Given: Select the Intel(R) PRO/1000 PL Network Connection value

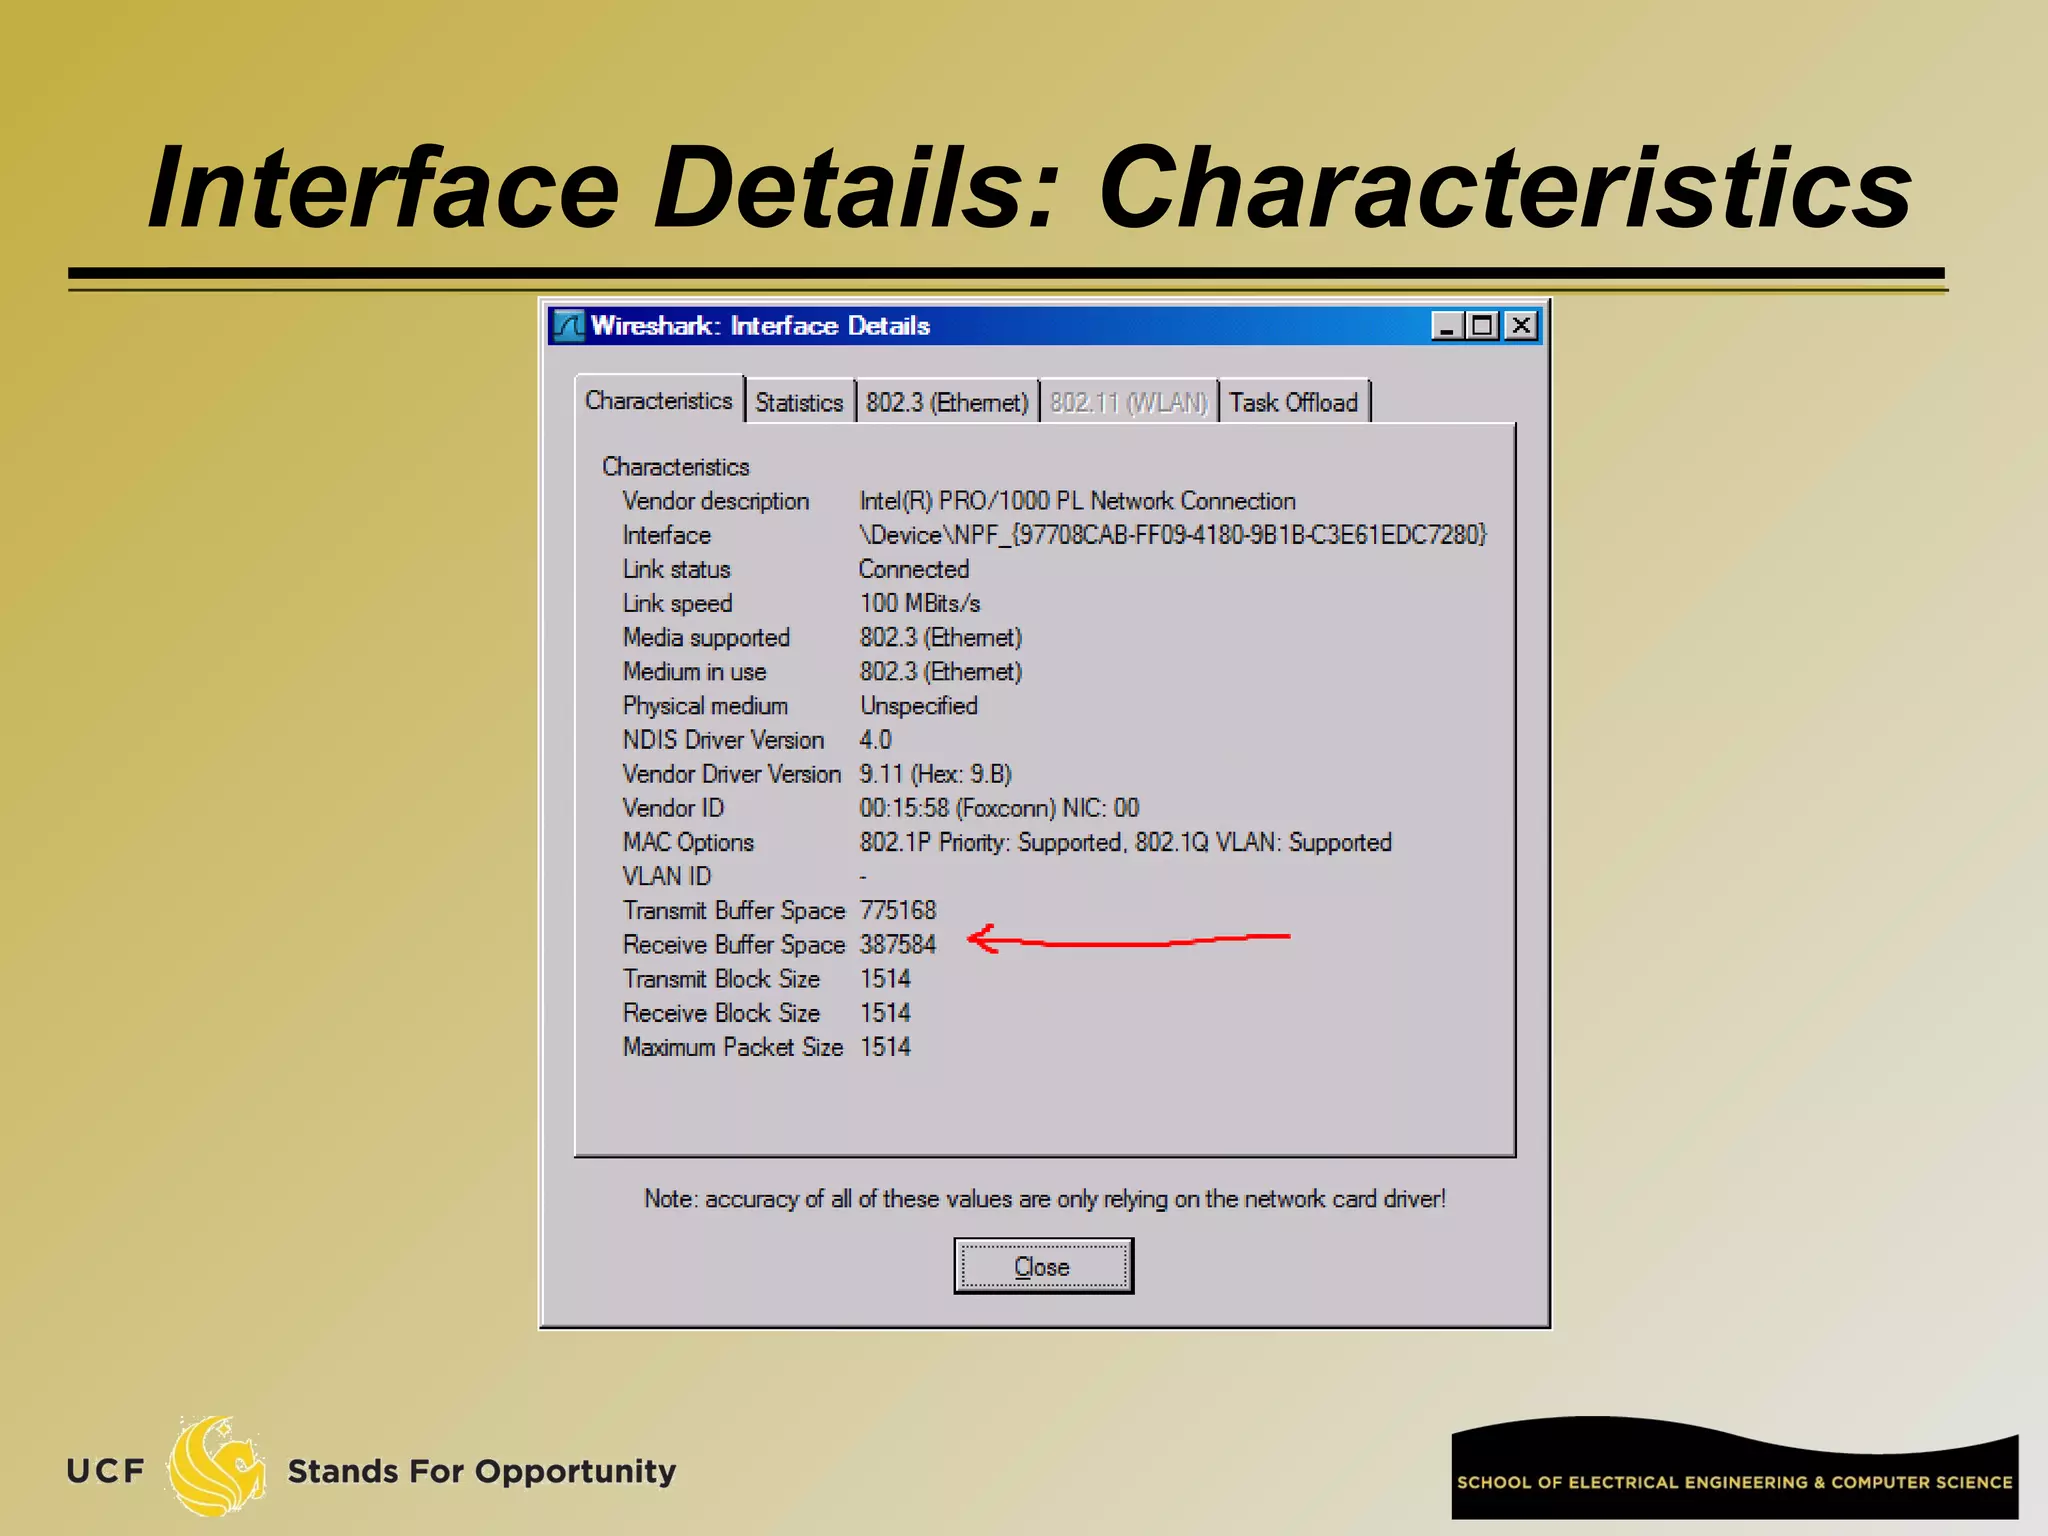Looking at the screenshot, I should [1077, 501].
